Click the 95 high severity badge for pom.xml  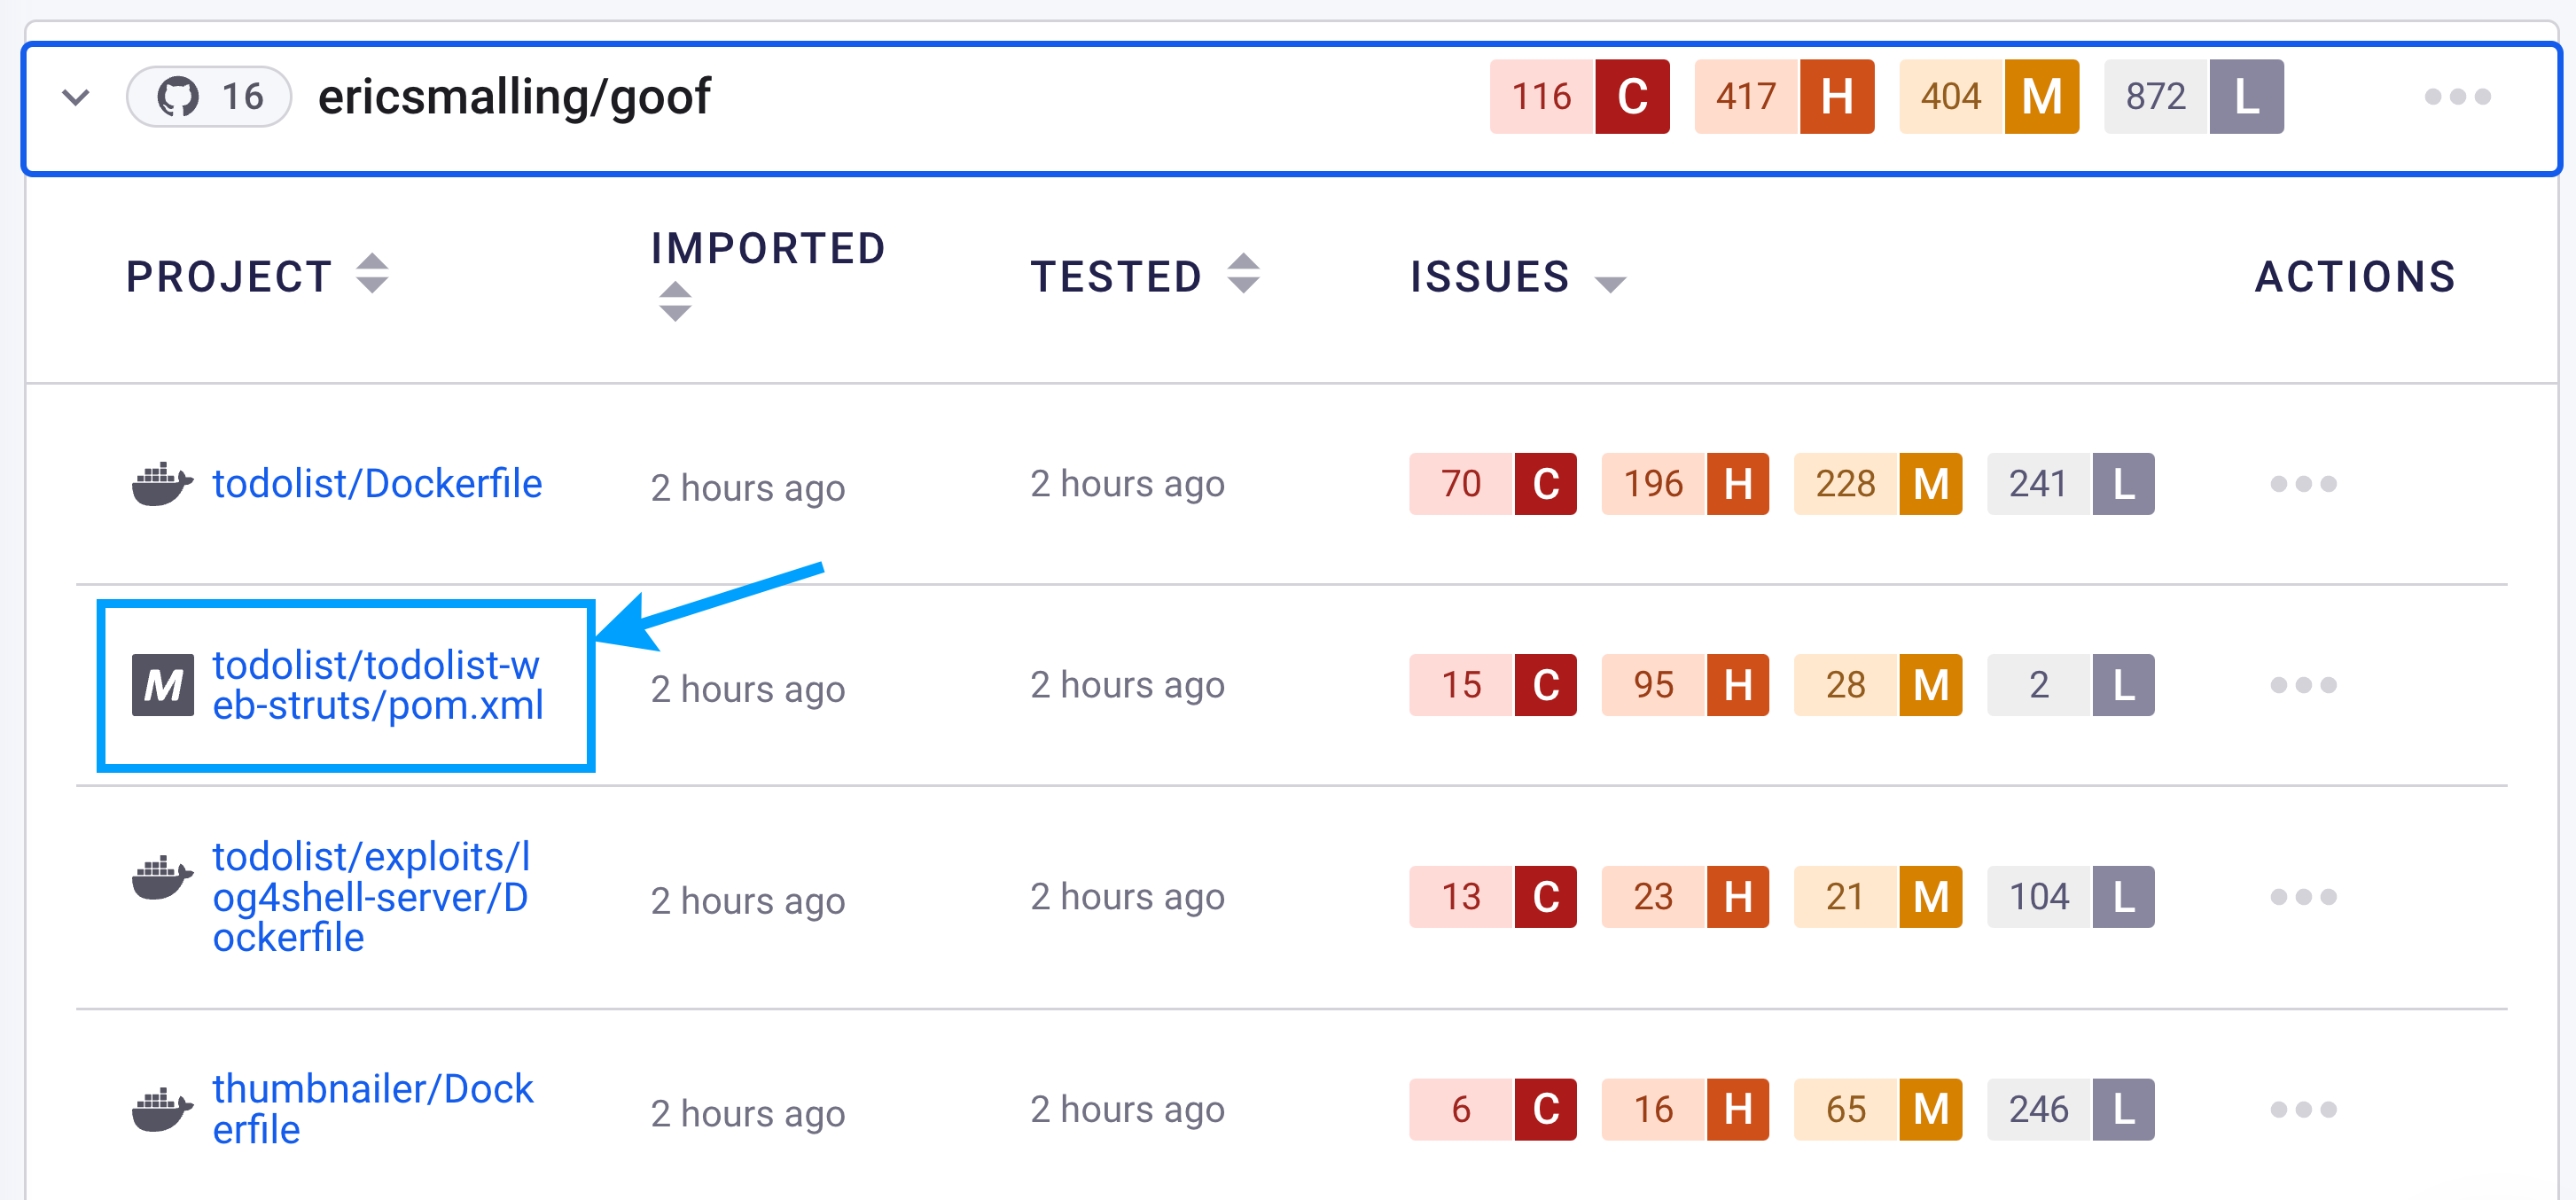coord(1684,685)
